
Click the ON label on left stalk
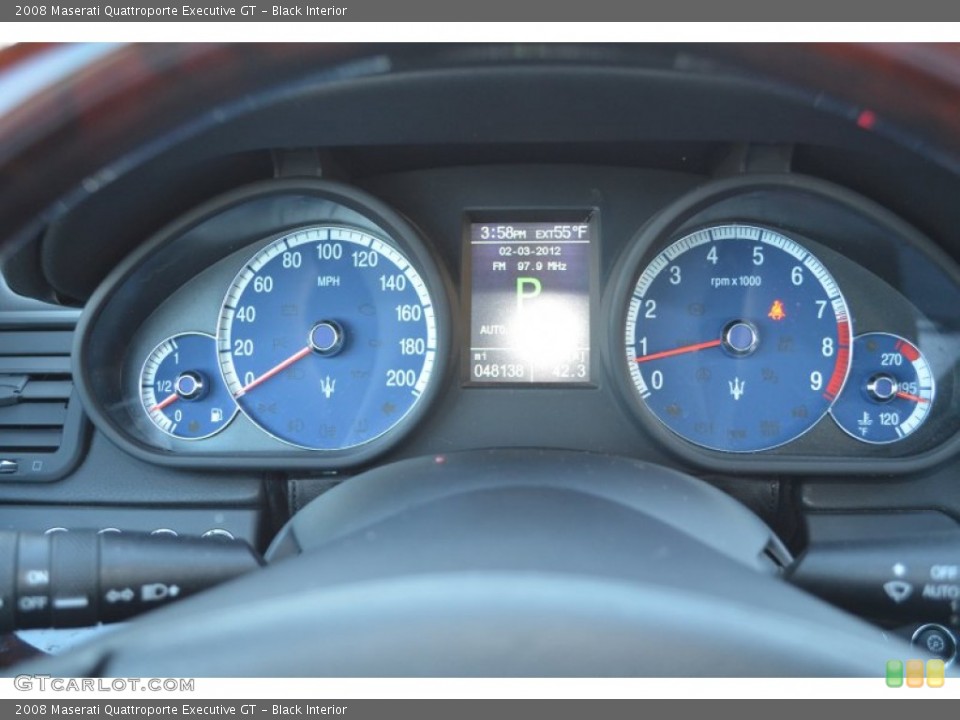pos(36,577)
